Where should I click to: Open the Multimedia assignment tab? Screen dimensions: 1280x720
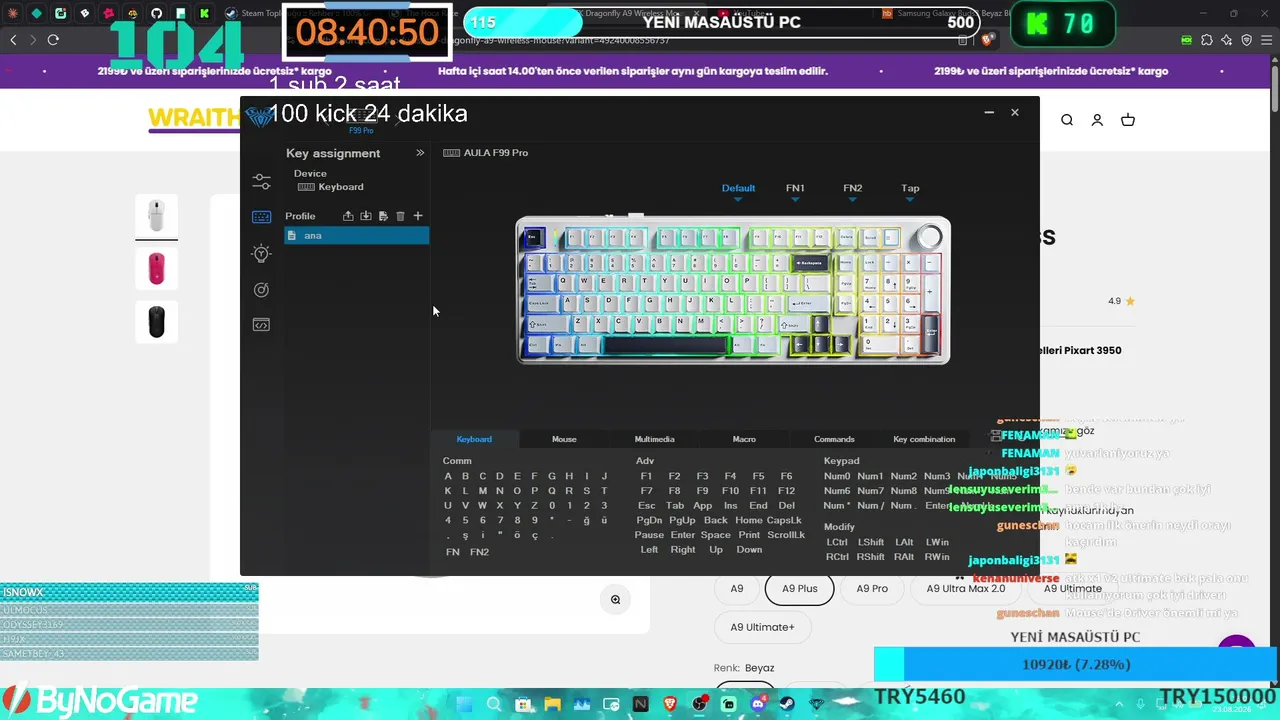click(x=654, y=439)
